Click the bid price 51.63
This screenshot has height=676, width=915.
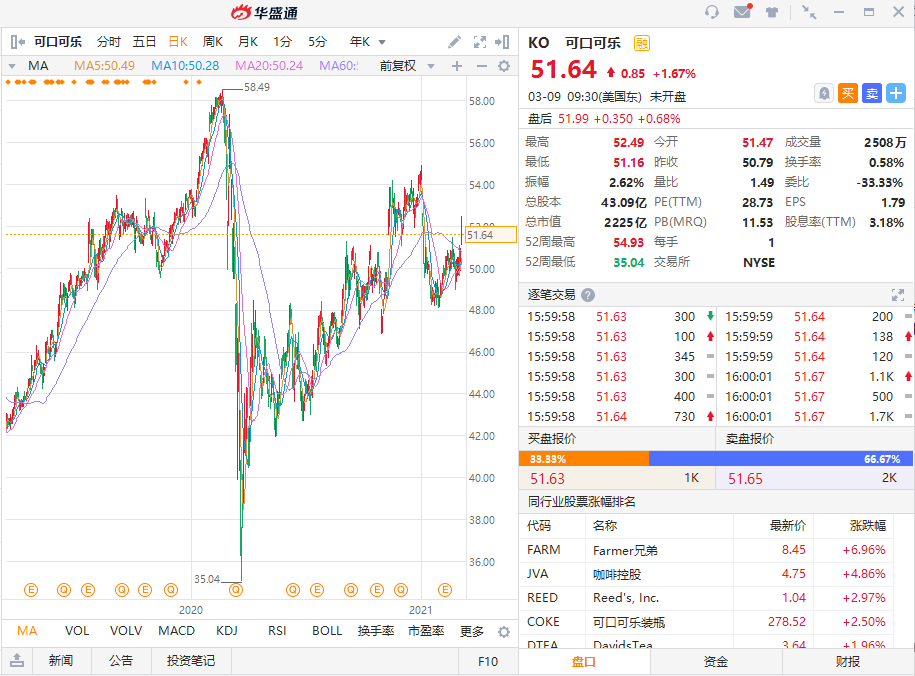547,479
